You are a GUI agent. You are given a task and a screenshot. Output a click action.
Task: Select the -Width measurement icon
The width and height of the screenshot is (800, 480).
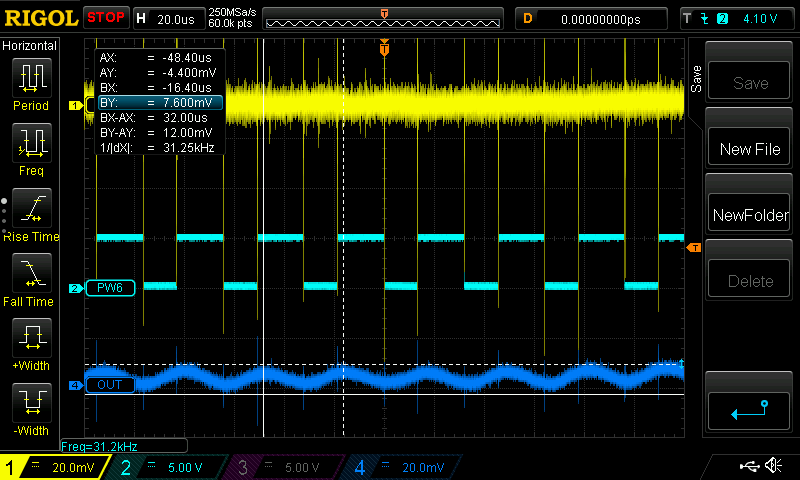pyautogui.click(x=32, y=402)
